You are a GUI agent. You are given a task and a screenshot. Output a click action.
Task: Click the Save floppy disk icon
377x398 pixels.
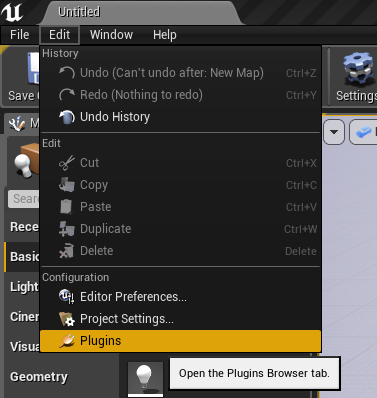[x=34, y=68]
